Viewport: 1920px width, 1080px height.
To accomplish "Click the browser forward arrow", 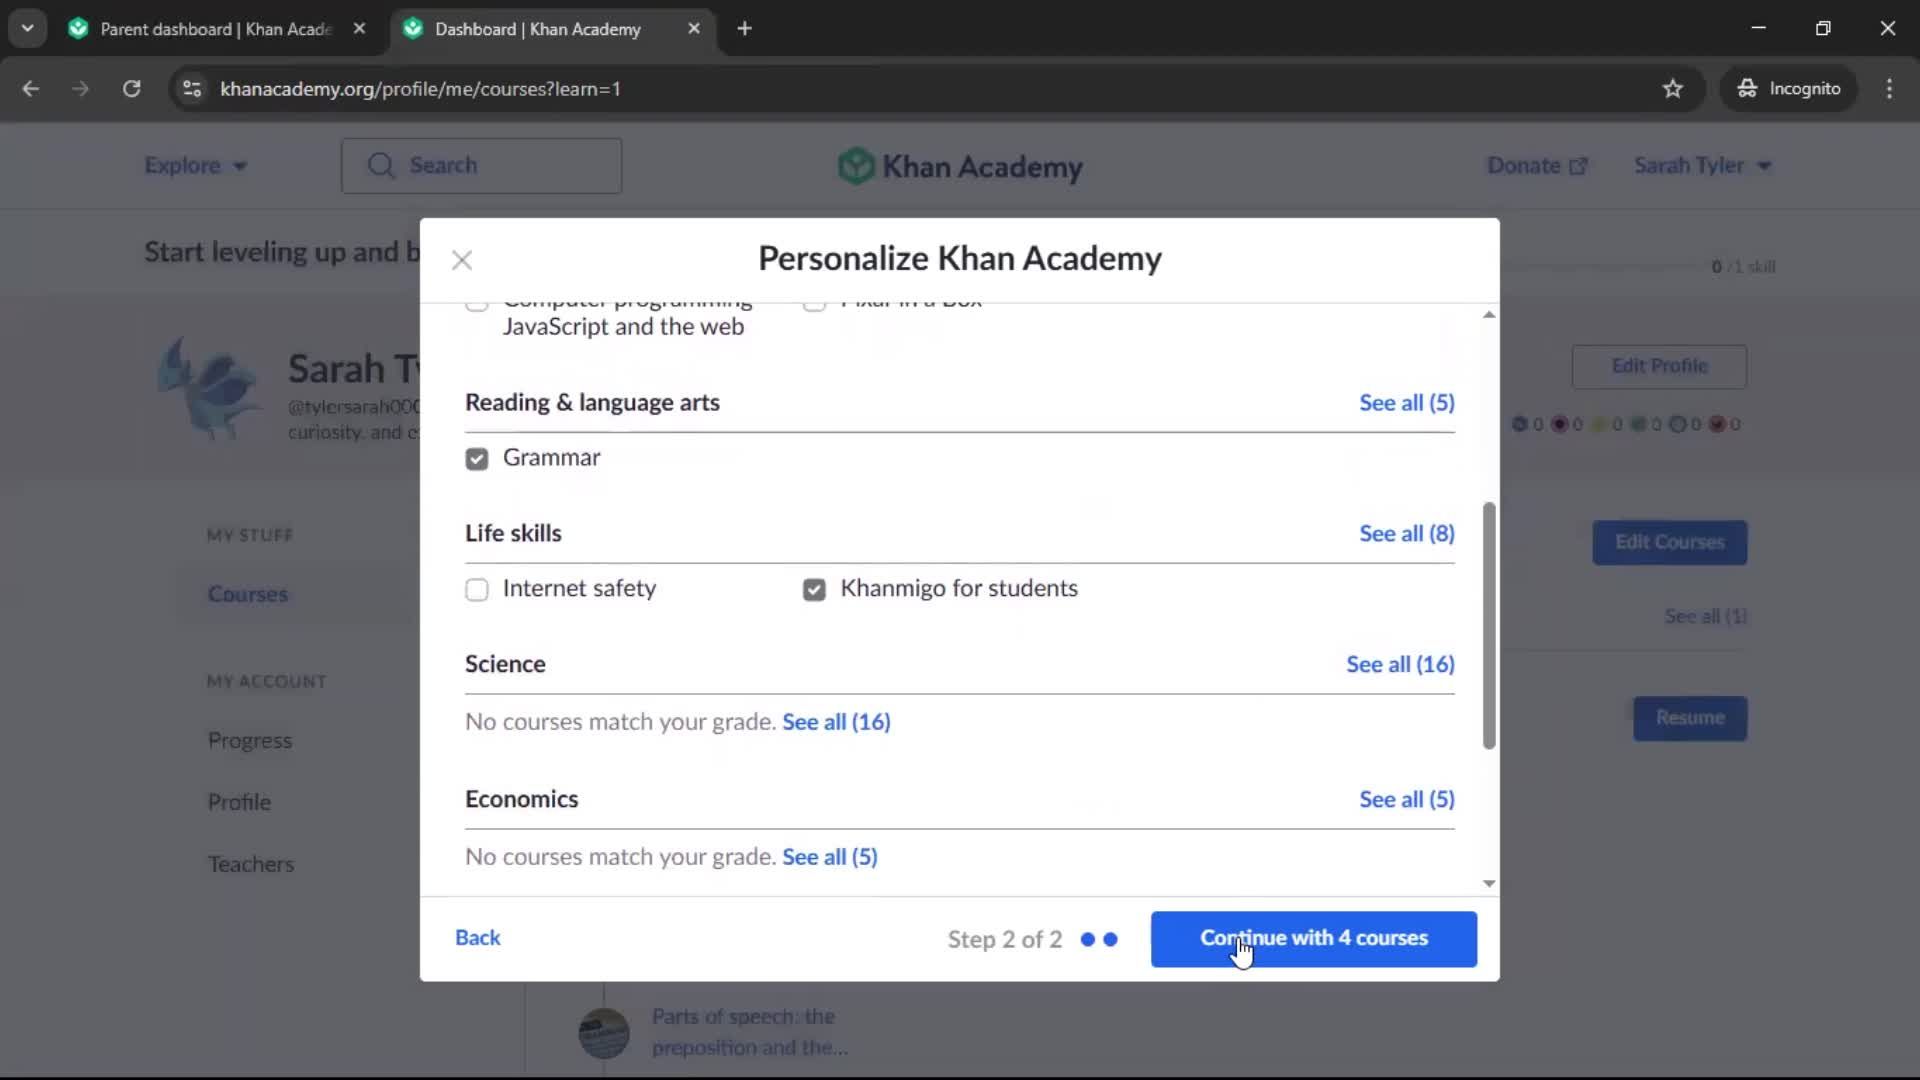I will (x=80, y=89).
